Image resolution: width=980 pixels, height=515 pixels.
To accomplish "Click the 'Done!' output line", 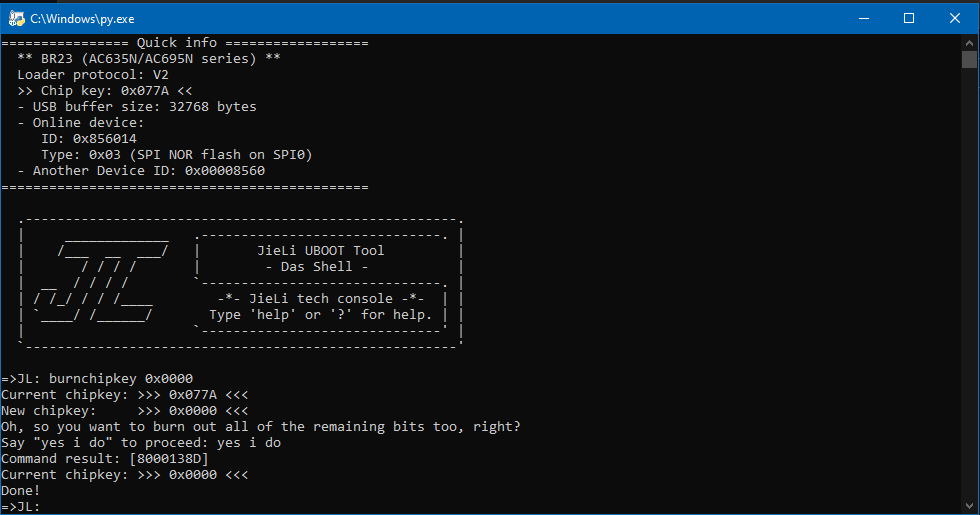I will pyautogui.click(x=21, y=491).
